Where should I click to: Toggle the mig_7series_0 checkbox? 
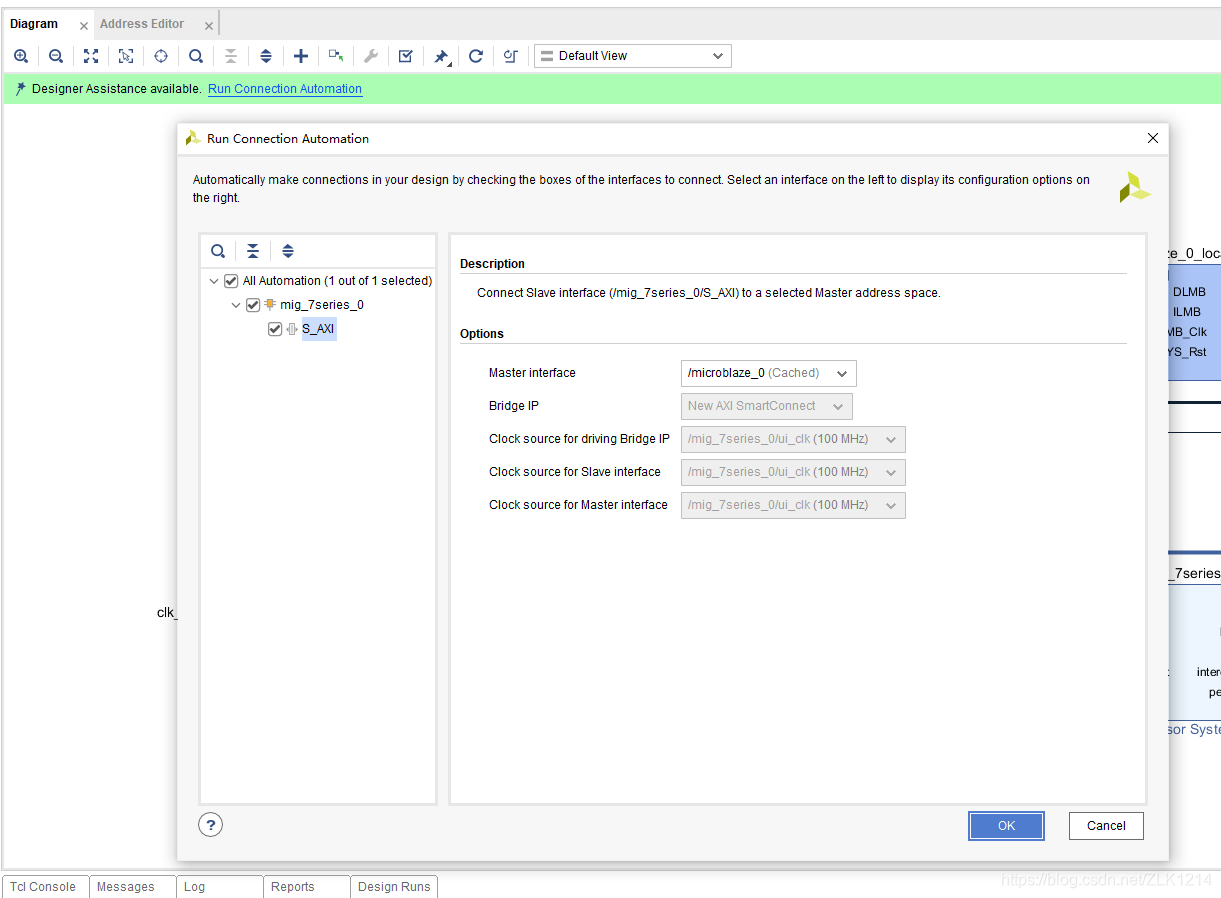click(253, 305)
